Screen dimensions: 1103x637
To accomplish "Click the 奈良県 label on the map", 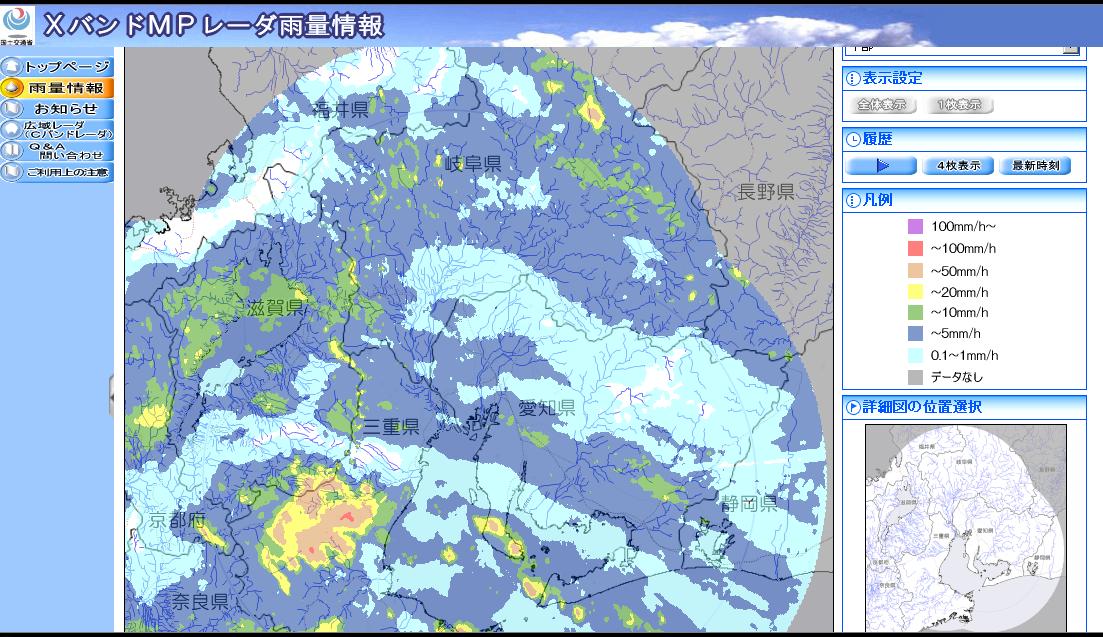I will (200, 602).
